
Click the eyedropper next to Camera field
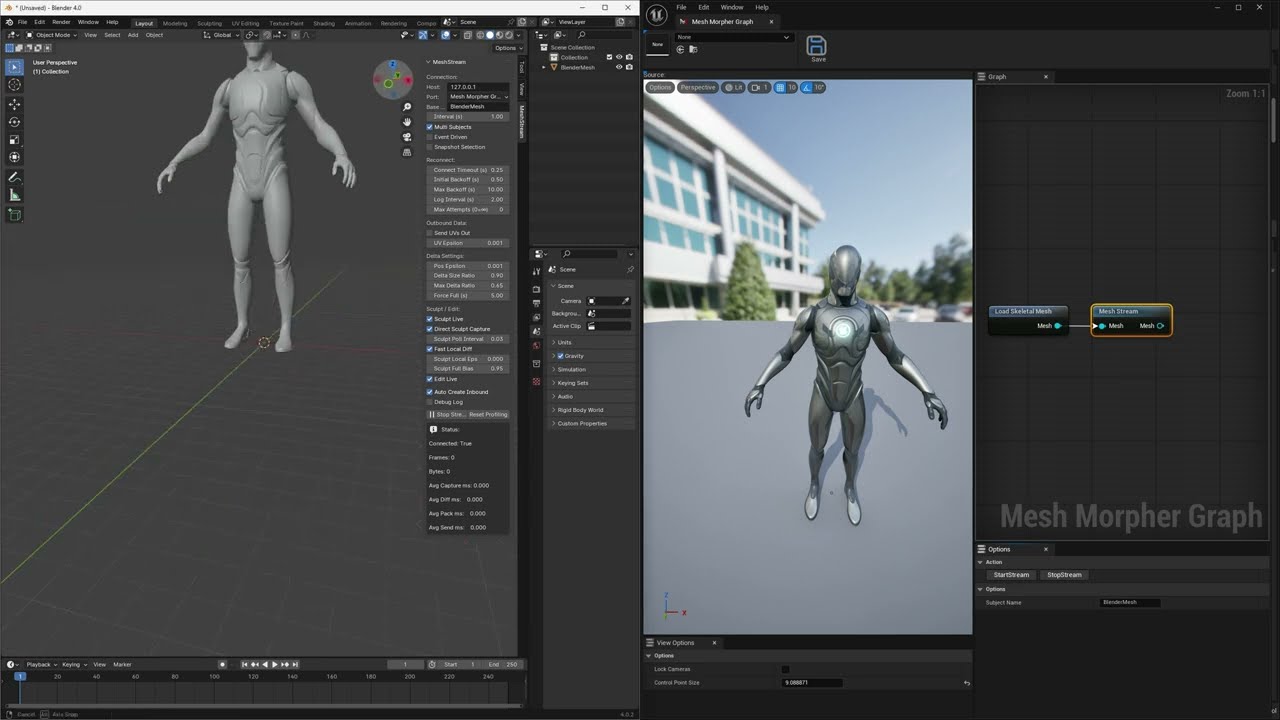point(626,301)
